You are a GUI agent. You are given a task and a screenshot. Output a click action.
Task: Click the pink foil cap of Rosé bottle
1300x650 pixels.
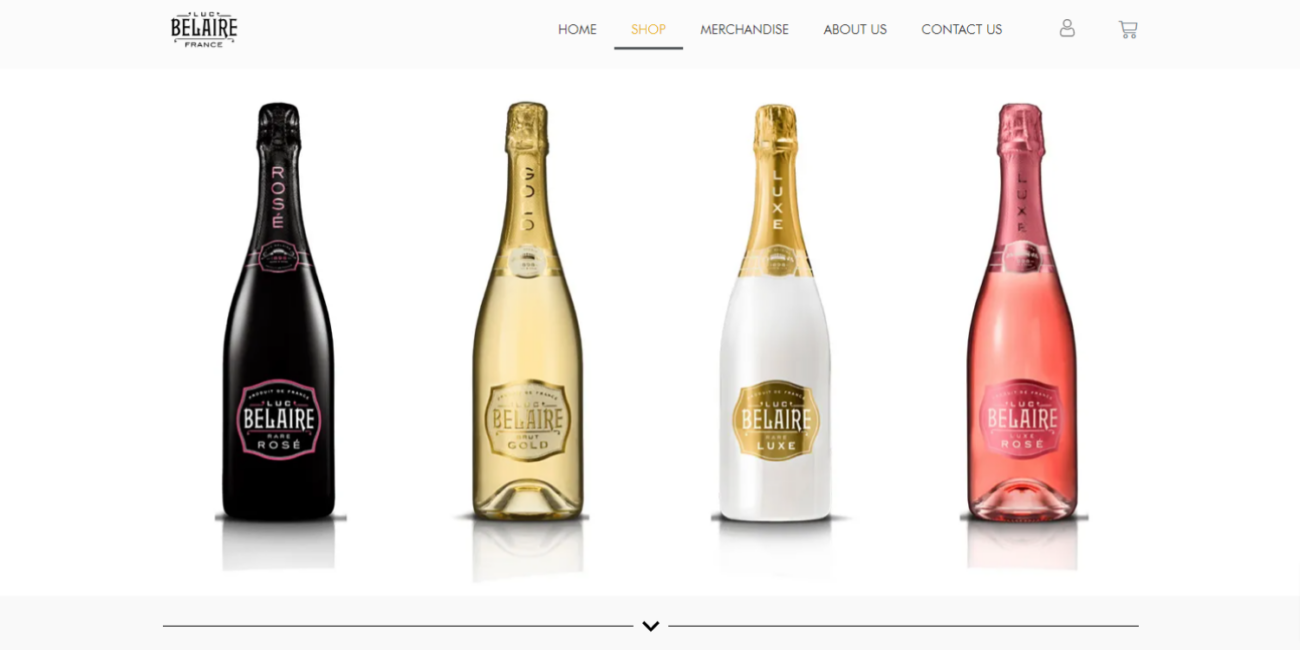(1021, 128)
